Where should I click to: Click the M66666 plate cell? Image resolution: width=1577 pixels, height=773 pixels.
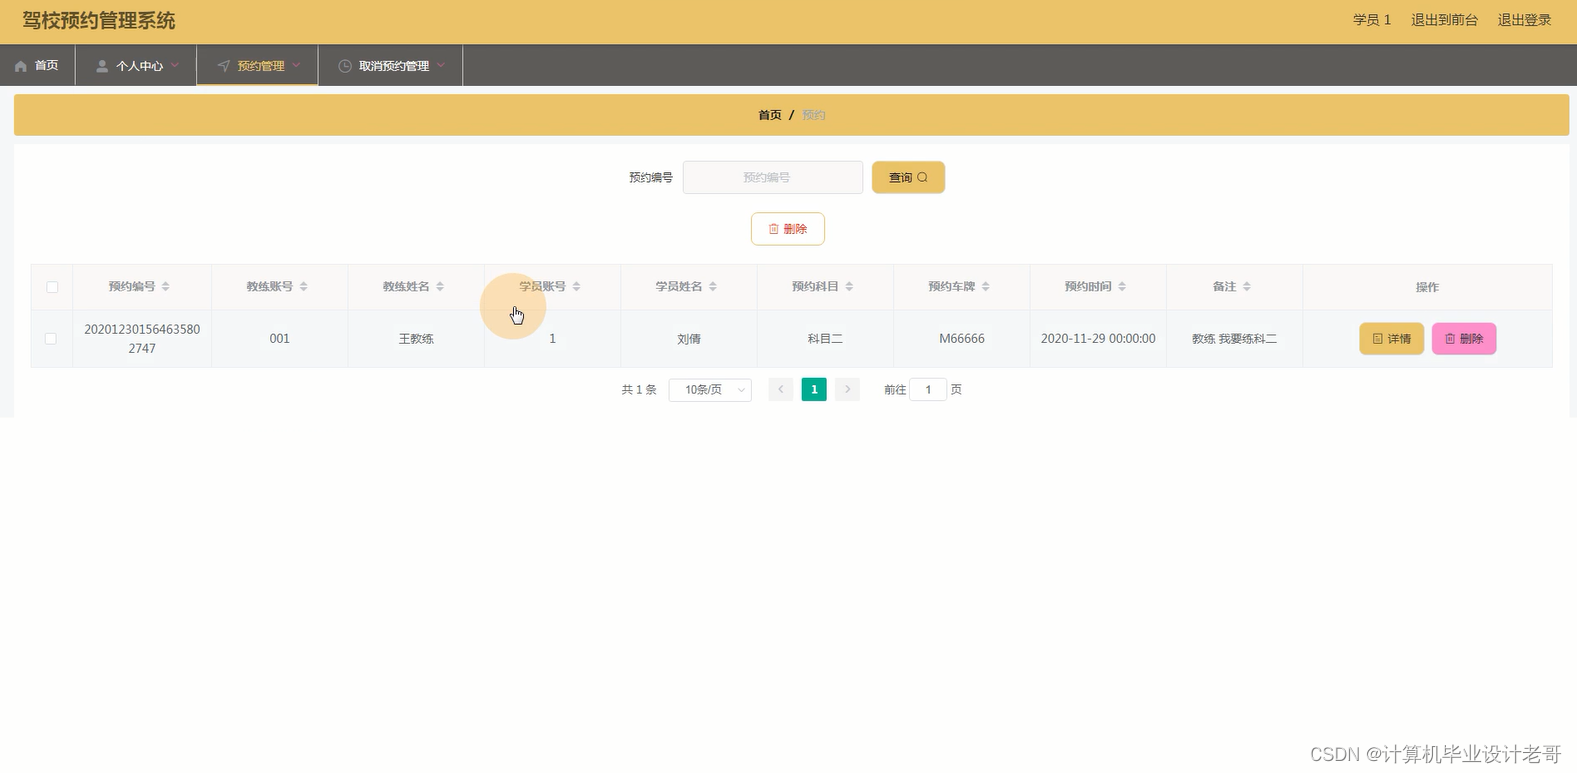click(962, 339)
